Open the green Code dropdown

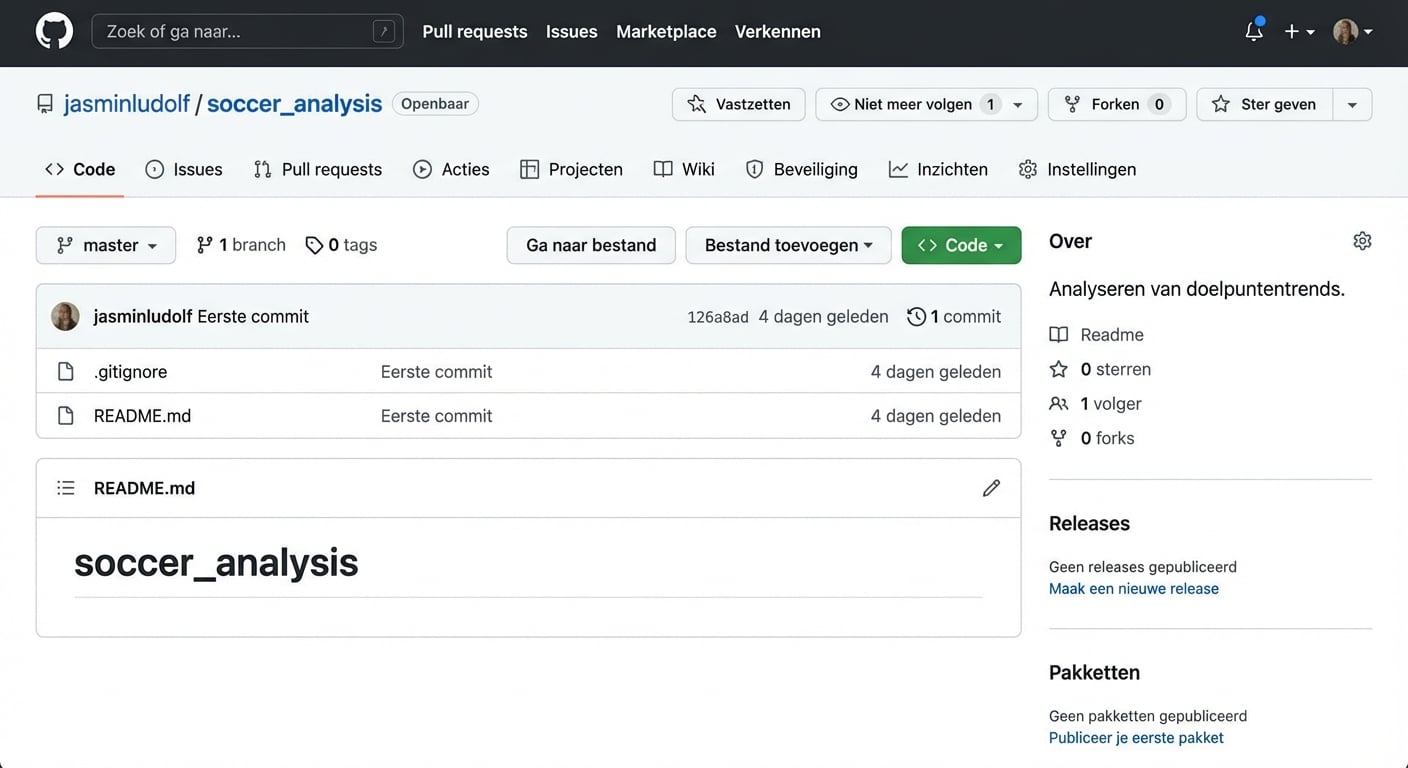pos(961,245)
